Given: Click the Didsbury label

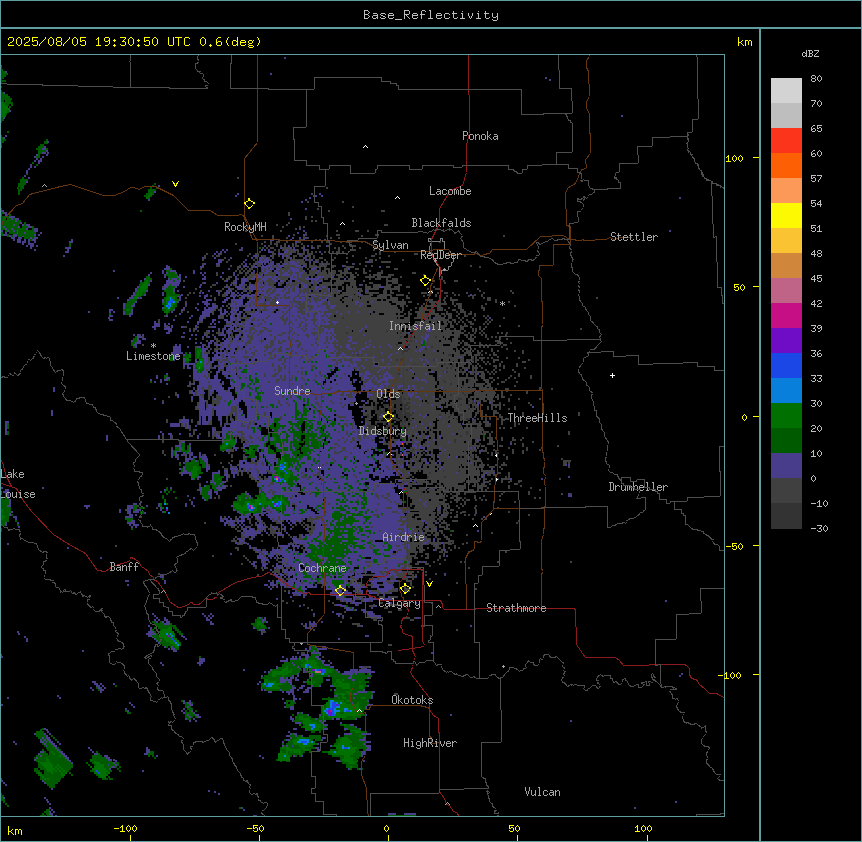Looking at the screenshot, I should coord(383,431).
